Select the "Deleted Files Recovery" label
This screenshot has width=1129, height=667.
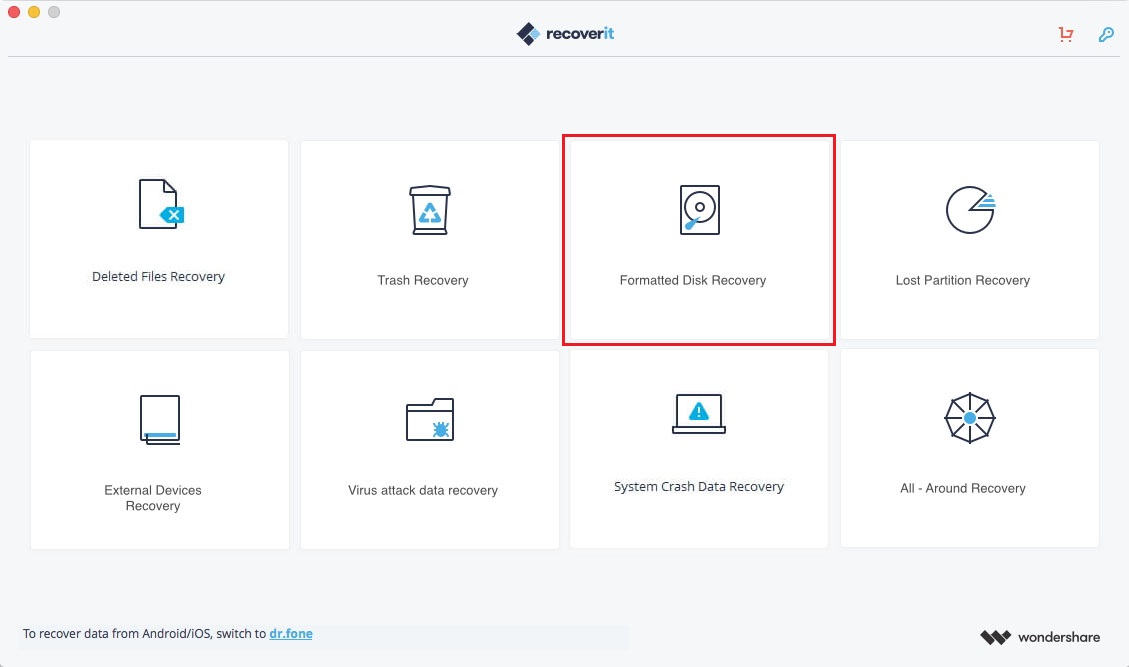158,277
